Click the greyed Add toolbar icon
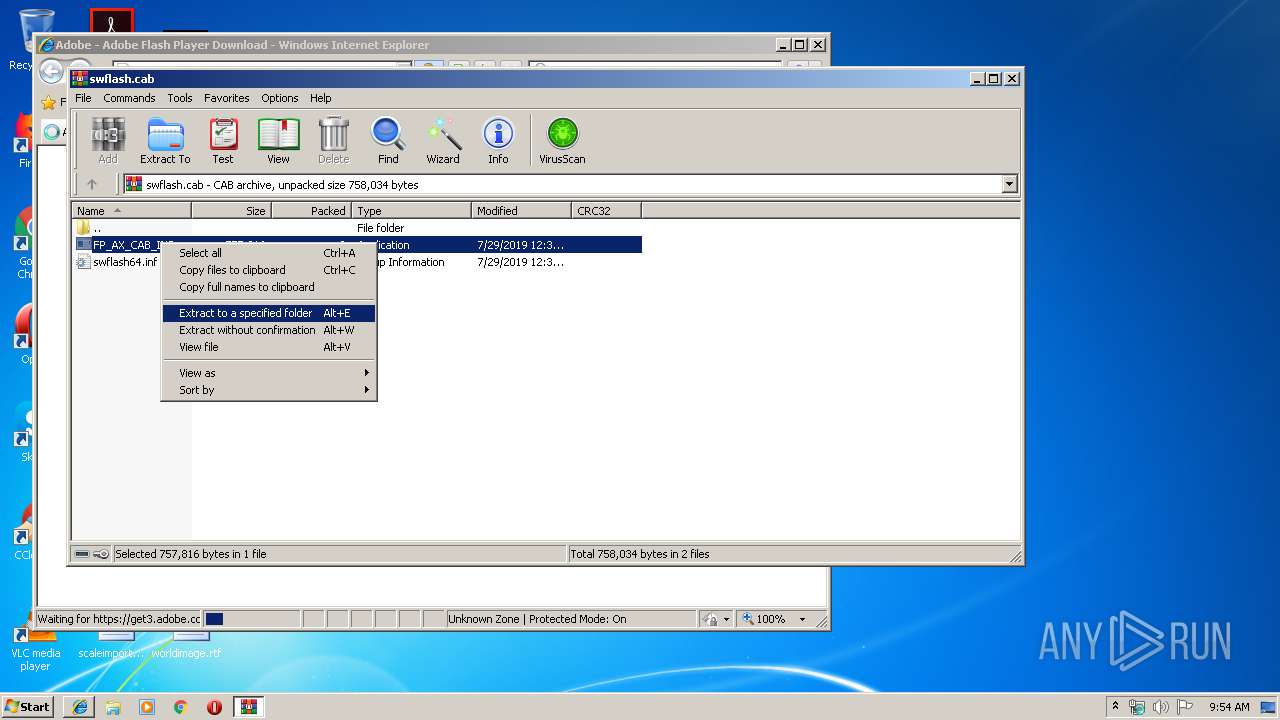Image resolution: width=1280 pixels, height=720 pixels. (x=108, y=141)
